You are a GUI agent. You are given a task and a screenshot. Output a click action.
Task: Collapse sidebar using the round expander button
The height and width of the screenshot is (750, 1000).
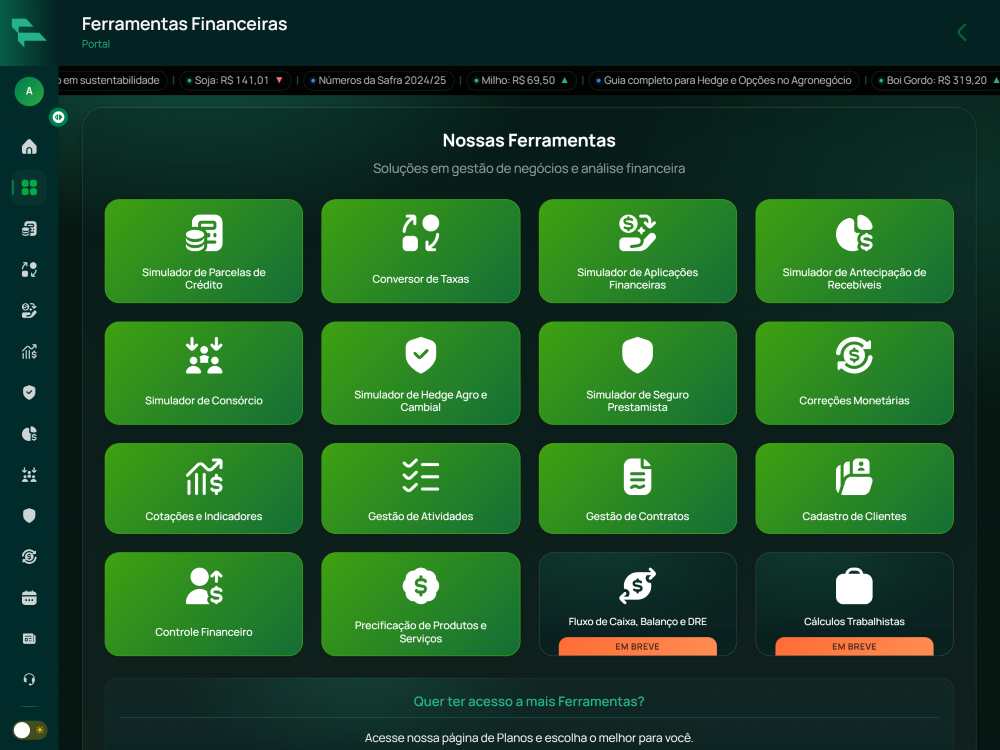[x=59, y=117]
